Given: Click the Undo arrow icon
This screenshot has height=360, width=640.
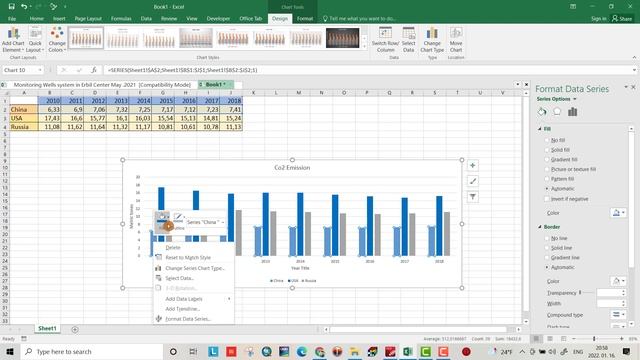Looking at the screenshot, I should click(24, 7).
